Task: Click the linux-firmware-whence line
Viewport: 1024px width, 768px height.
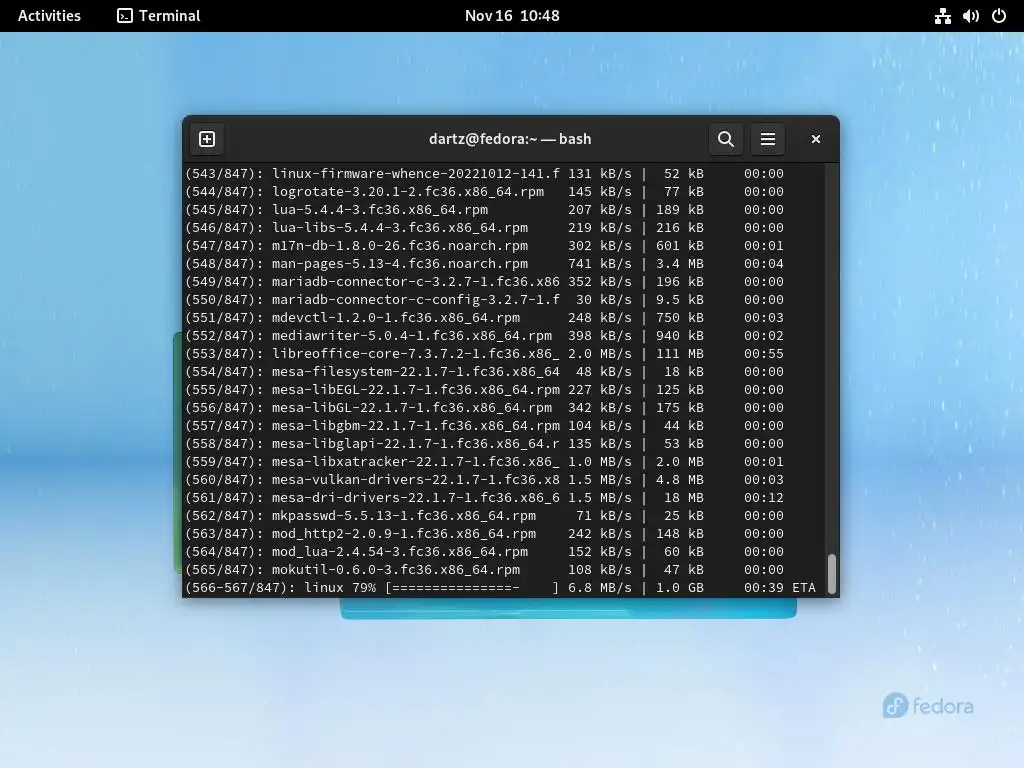Action: tap(484, 174)
